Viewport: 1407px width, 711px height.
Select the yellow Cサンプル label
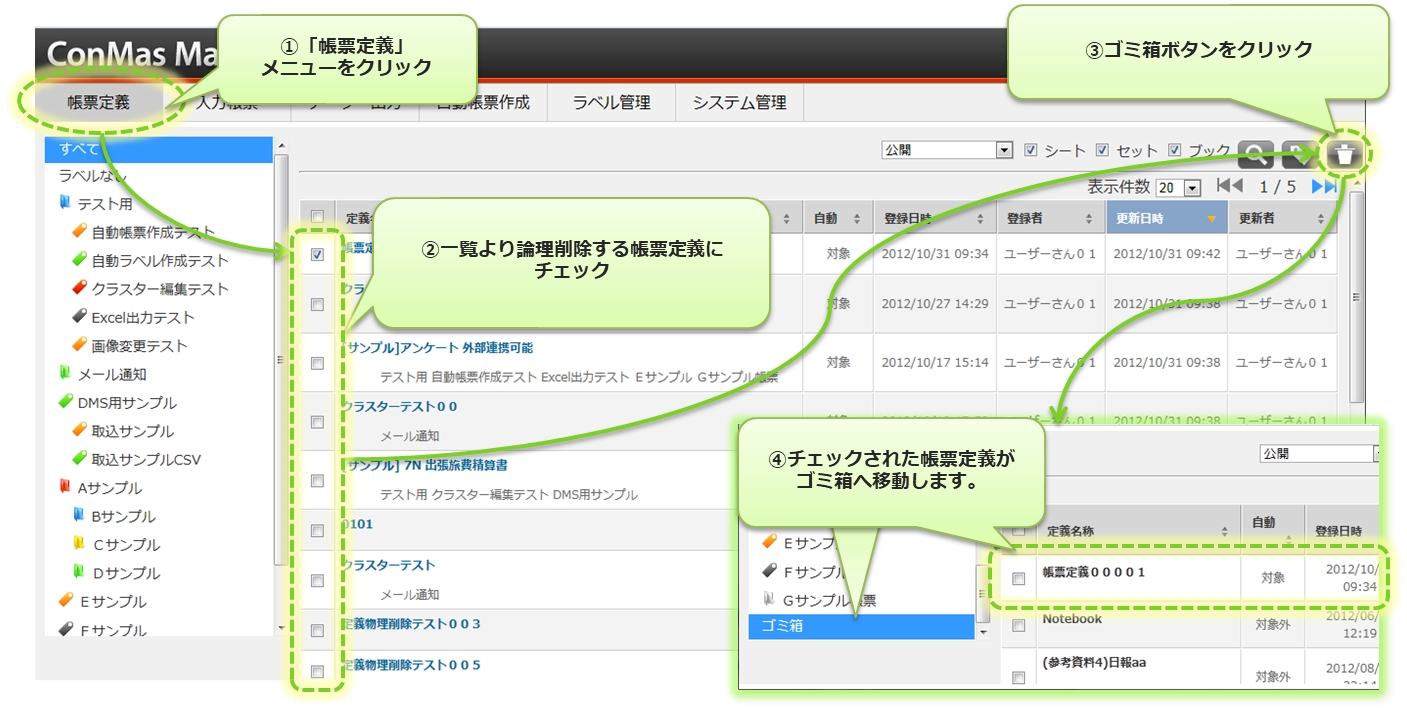(125, 545)
